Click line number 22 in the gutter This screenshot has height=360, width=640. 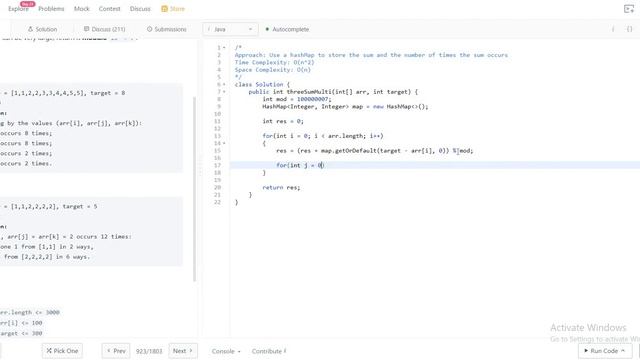click(x=218, y=202)
